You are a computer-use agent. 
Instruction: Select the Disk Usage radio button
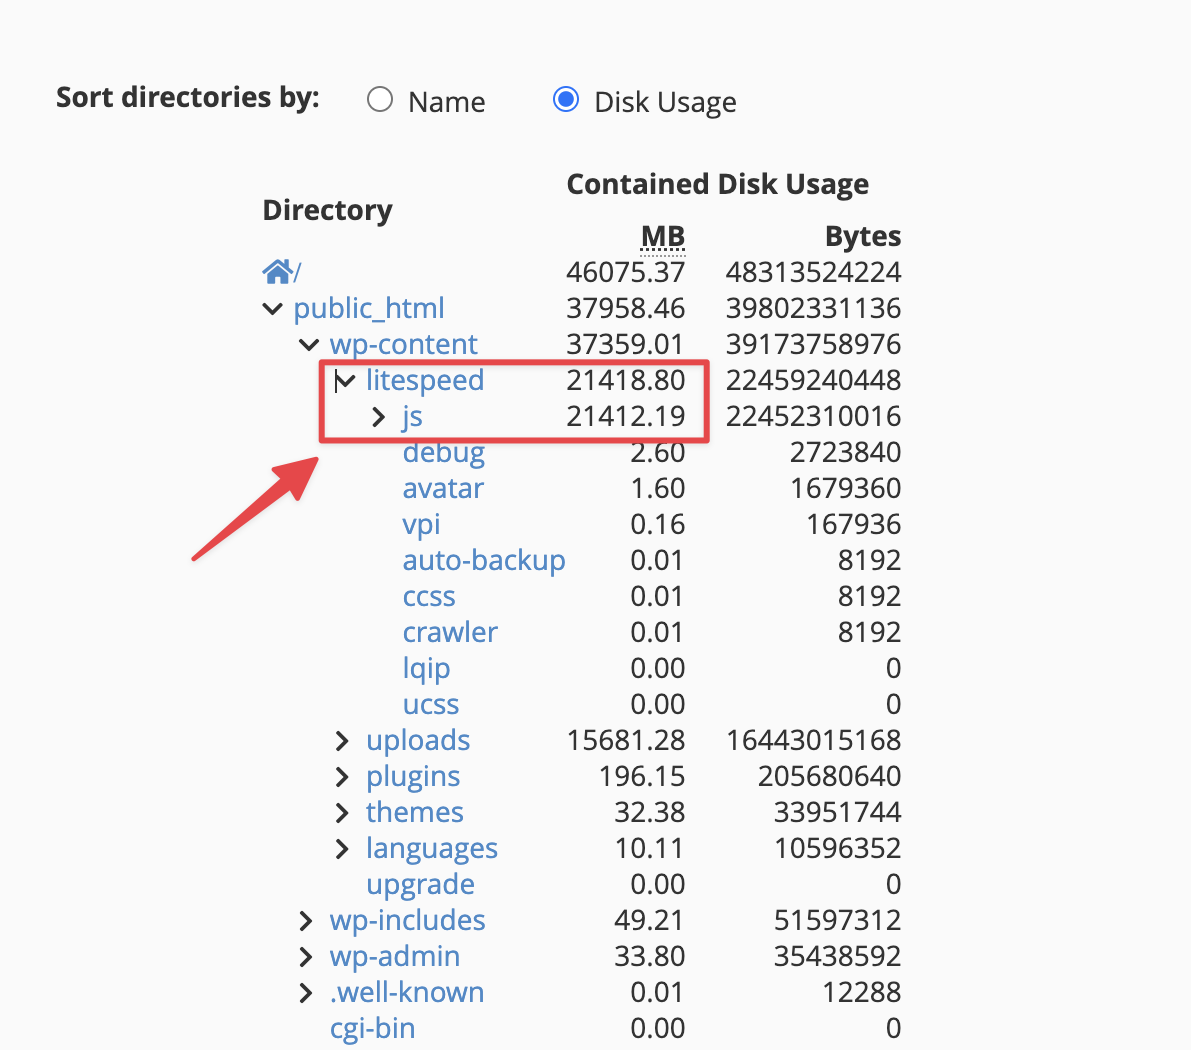pos(566,100)
